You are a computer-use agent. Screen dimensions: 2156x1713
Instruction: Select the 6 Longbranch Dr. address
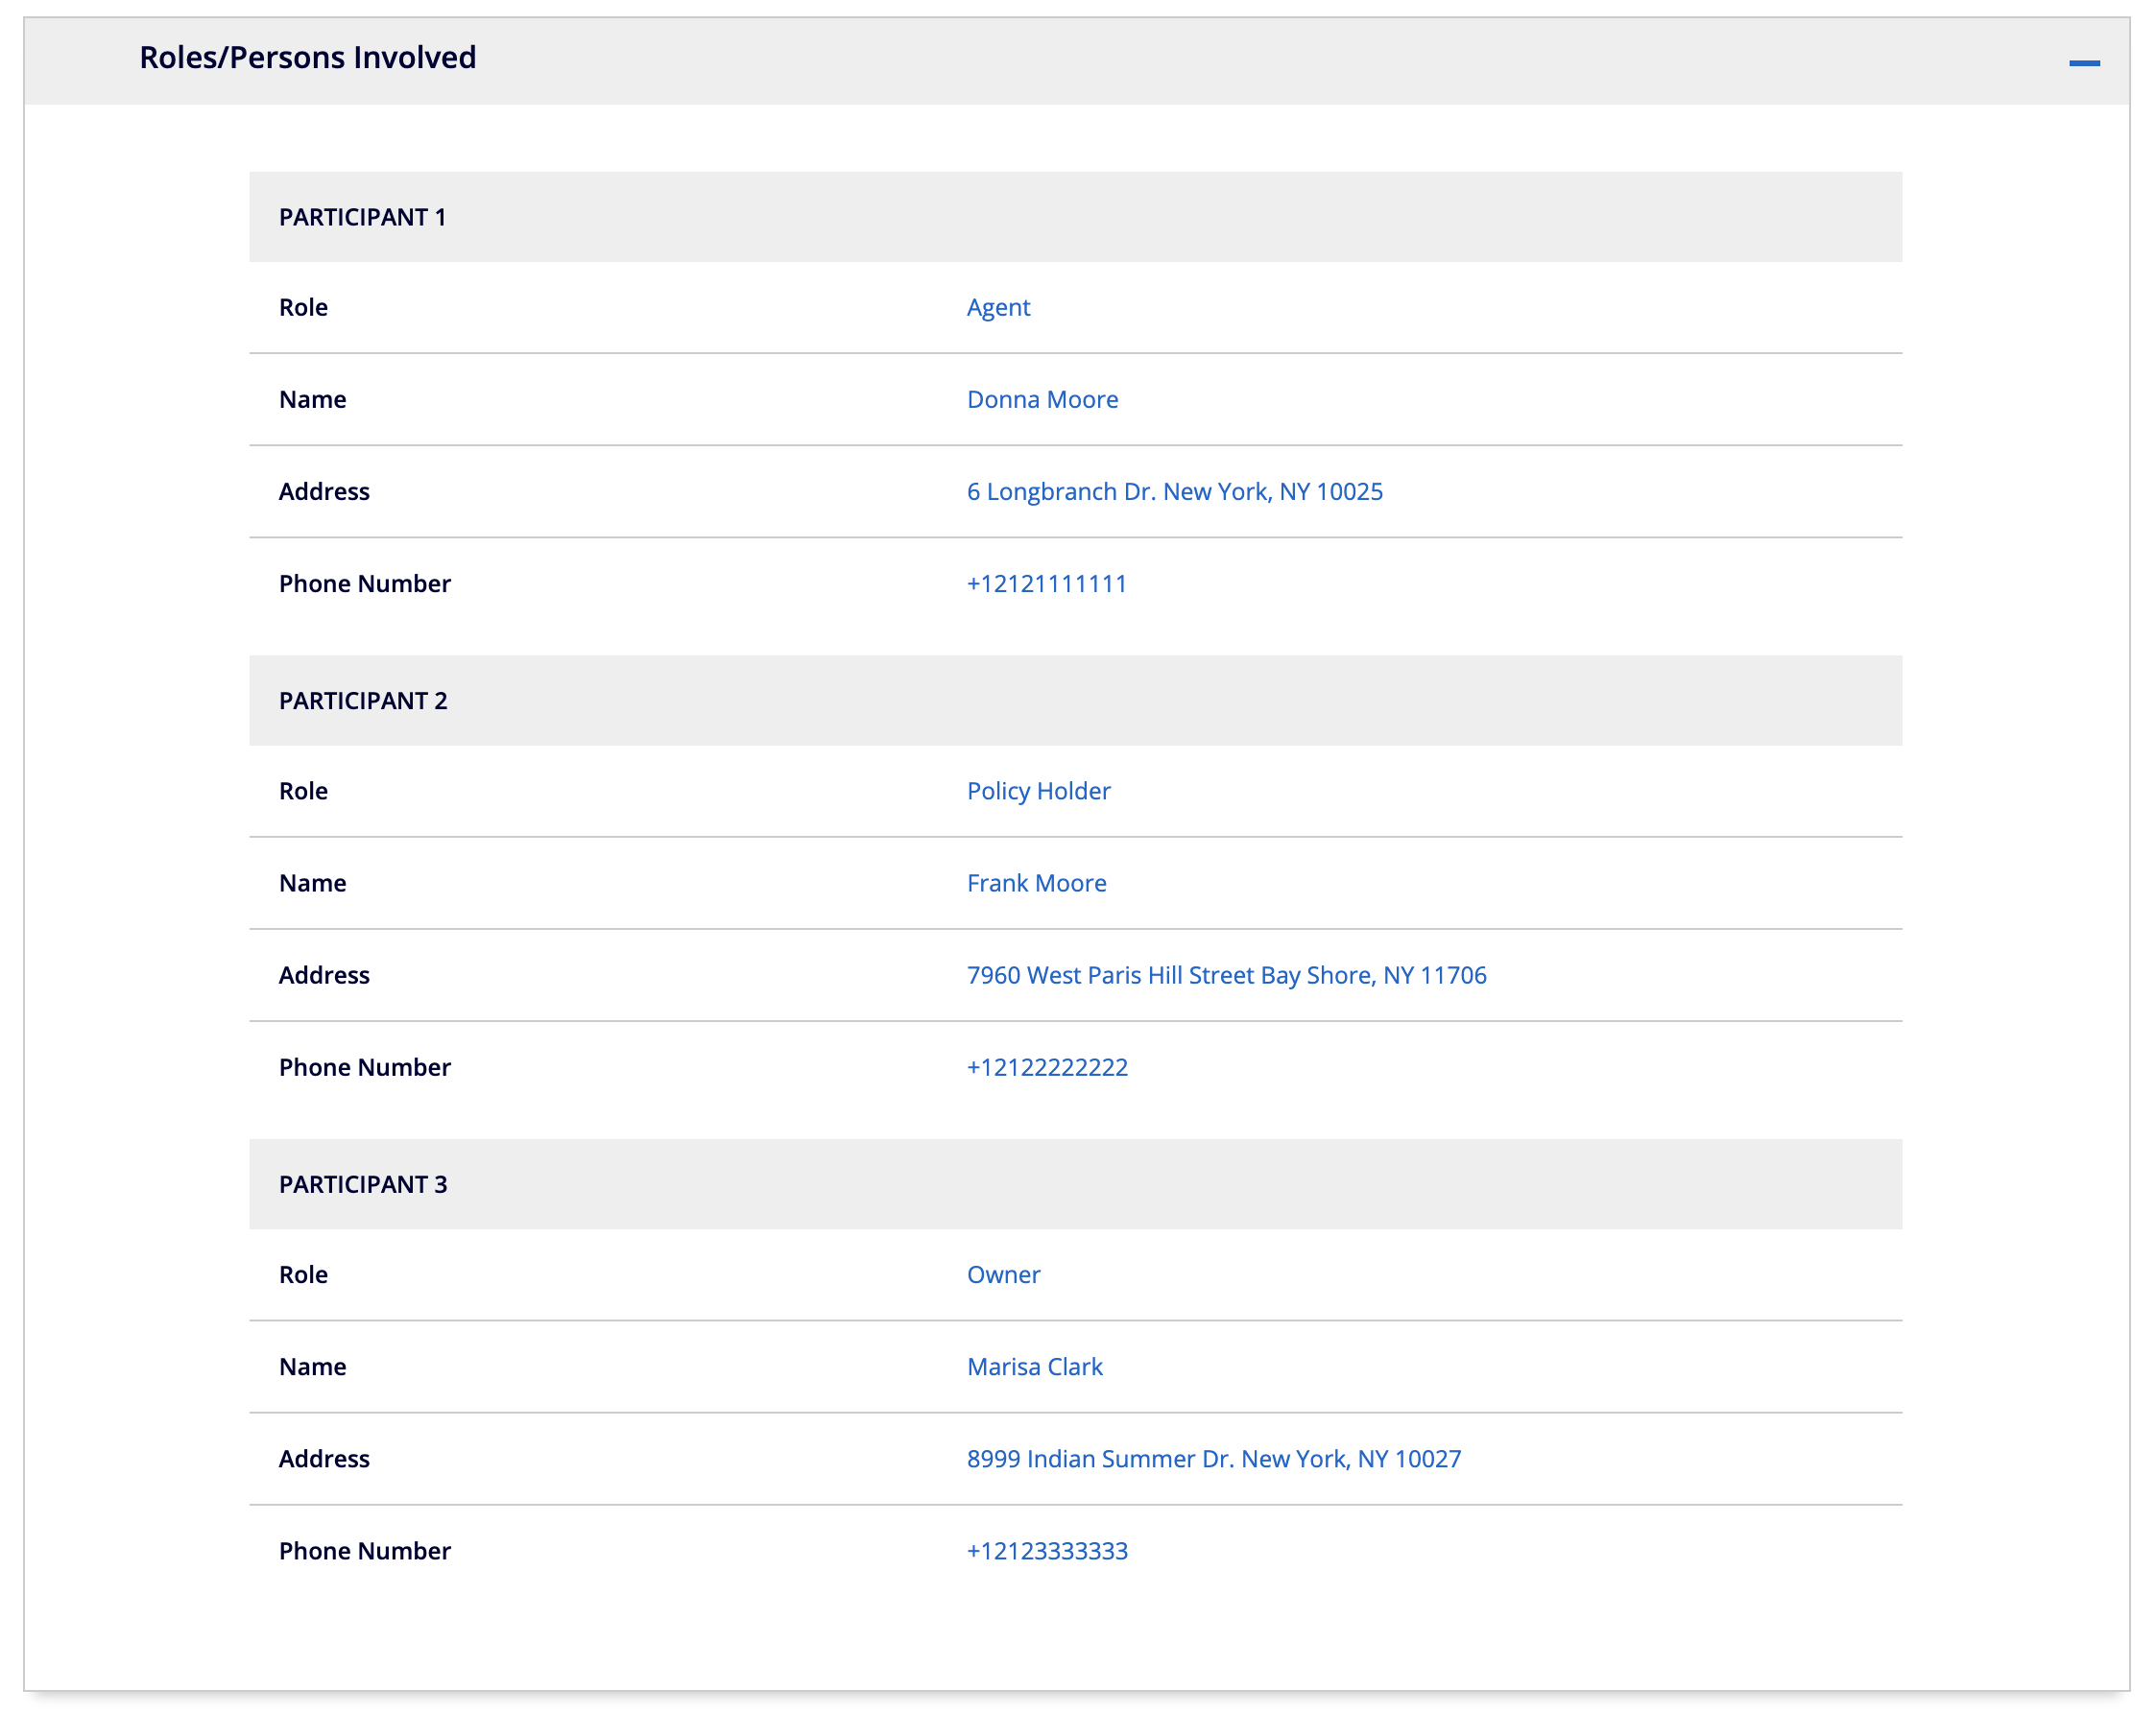point(1173,491)
